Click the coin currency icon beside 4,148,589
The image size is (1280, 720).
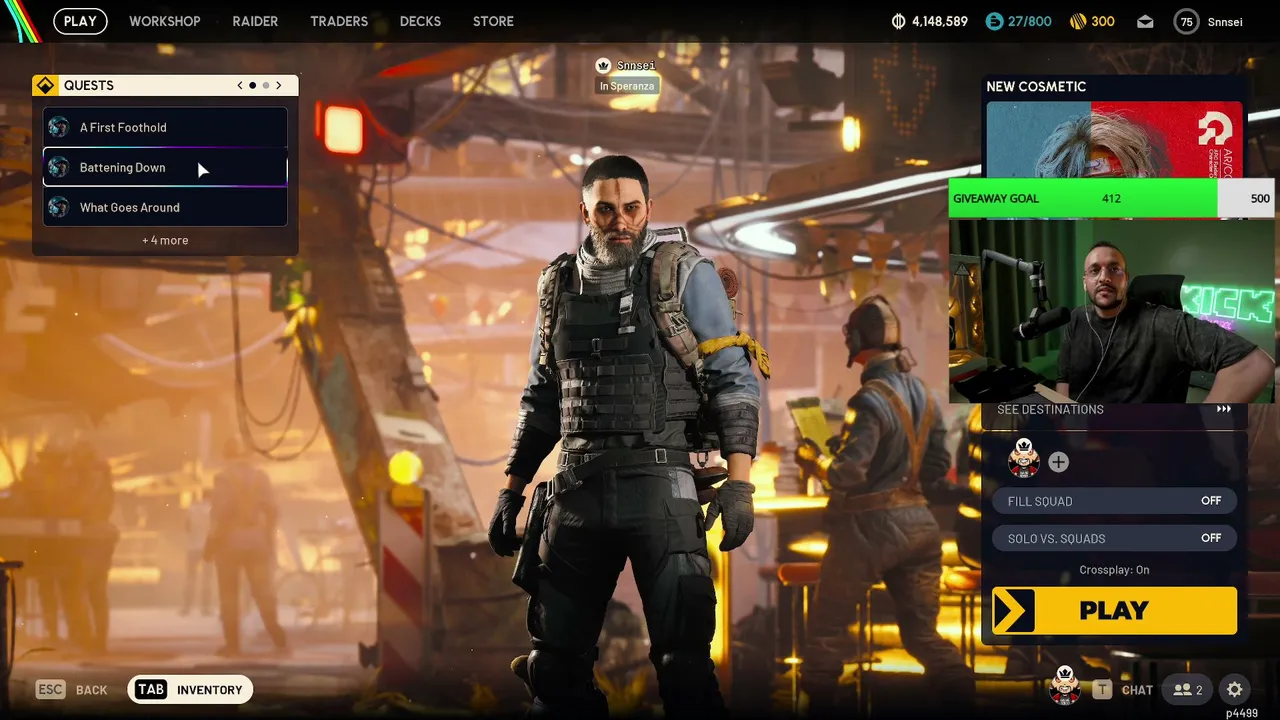coord(898,21)
